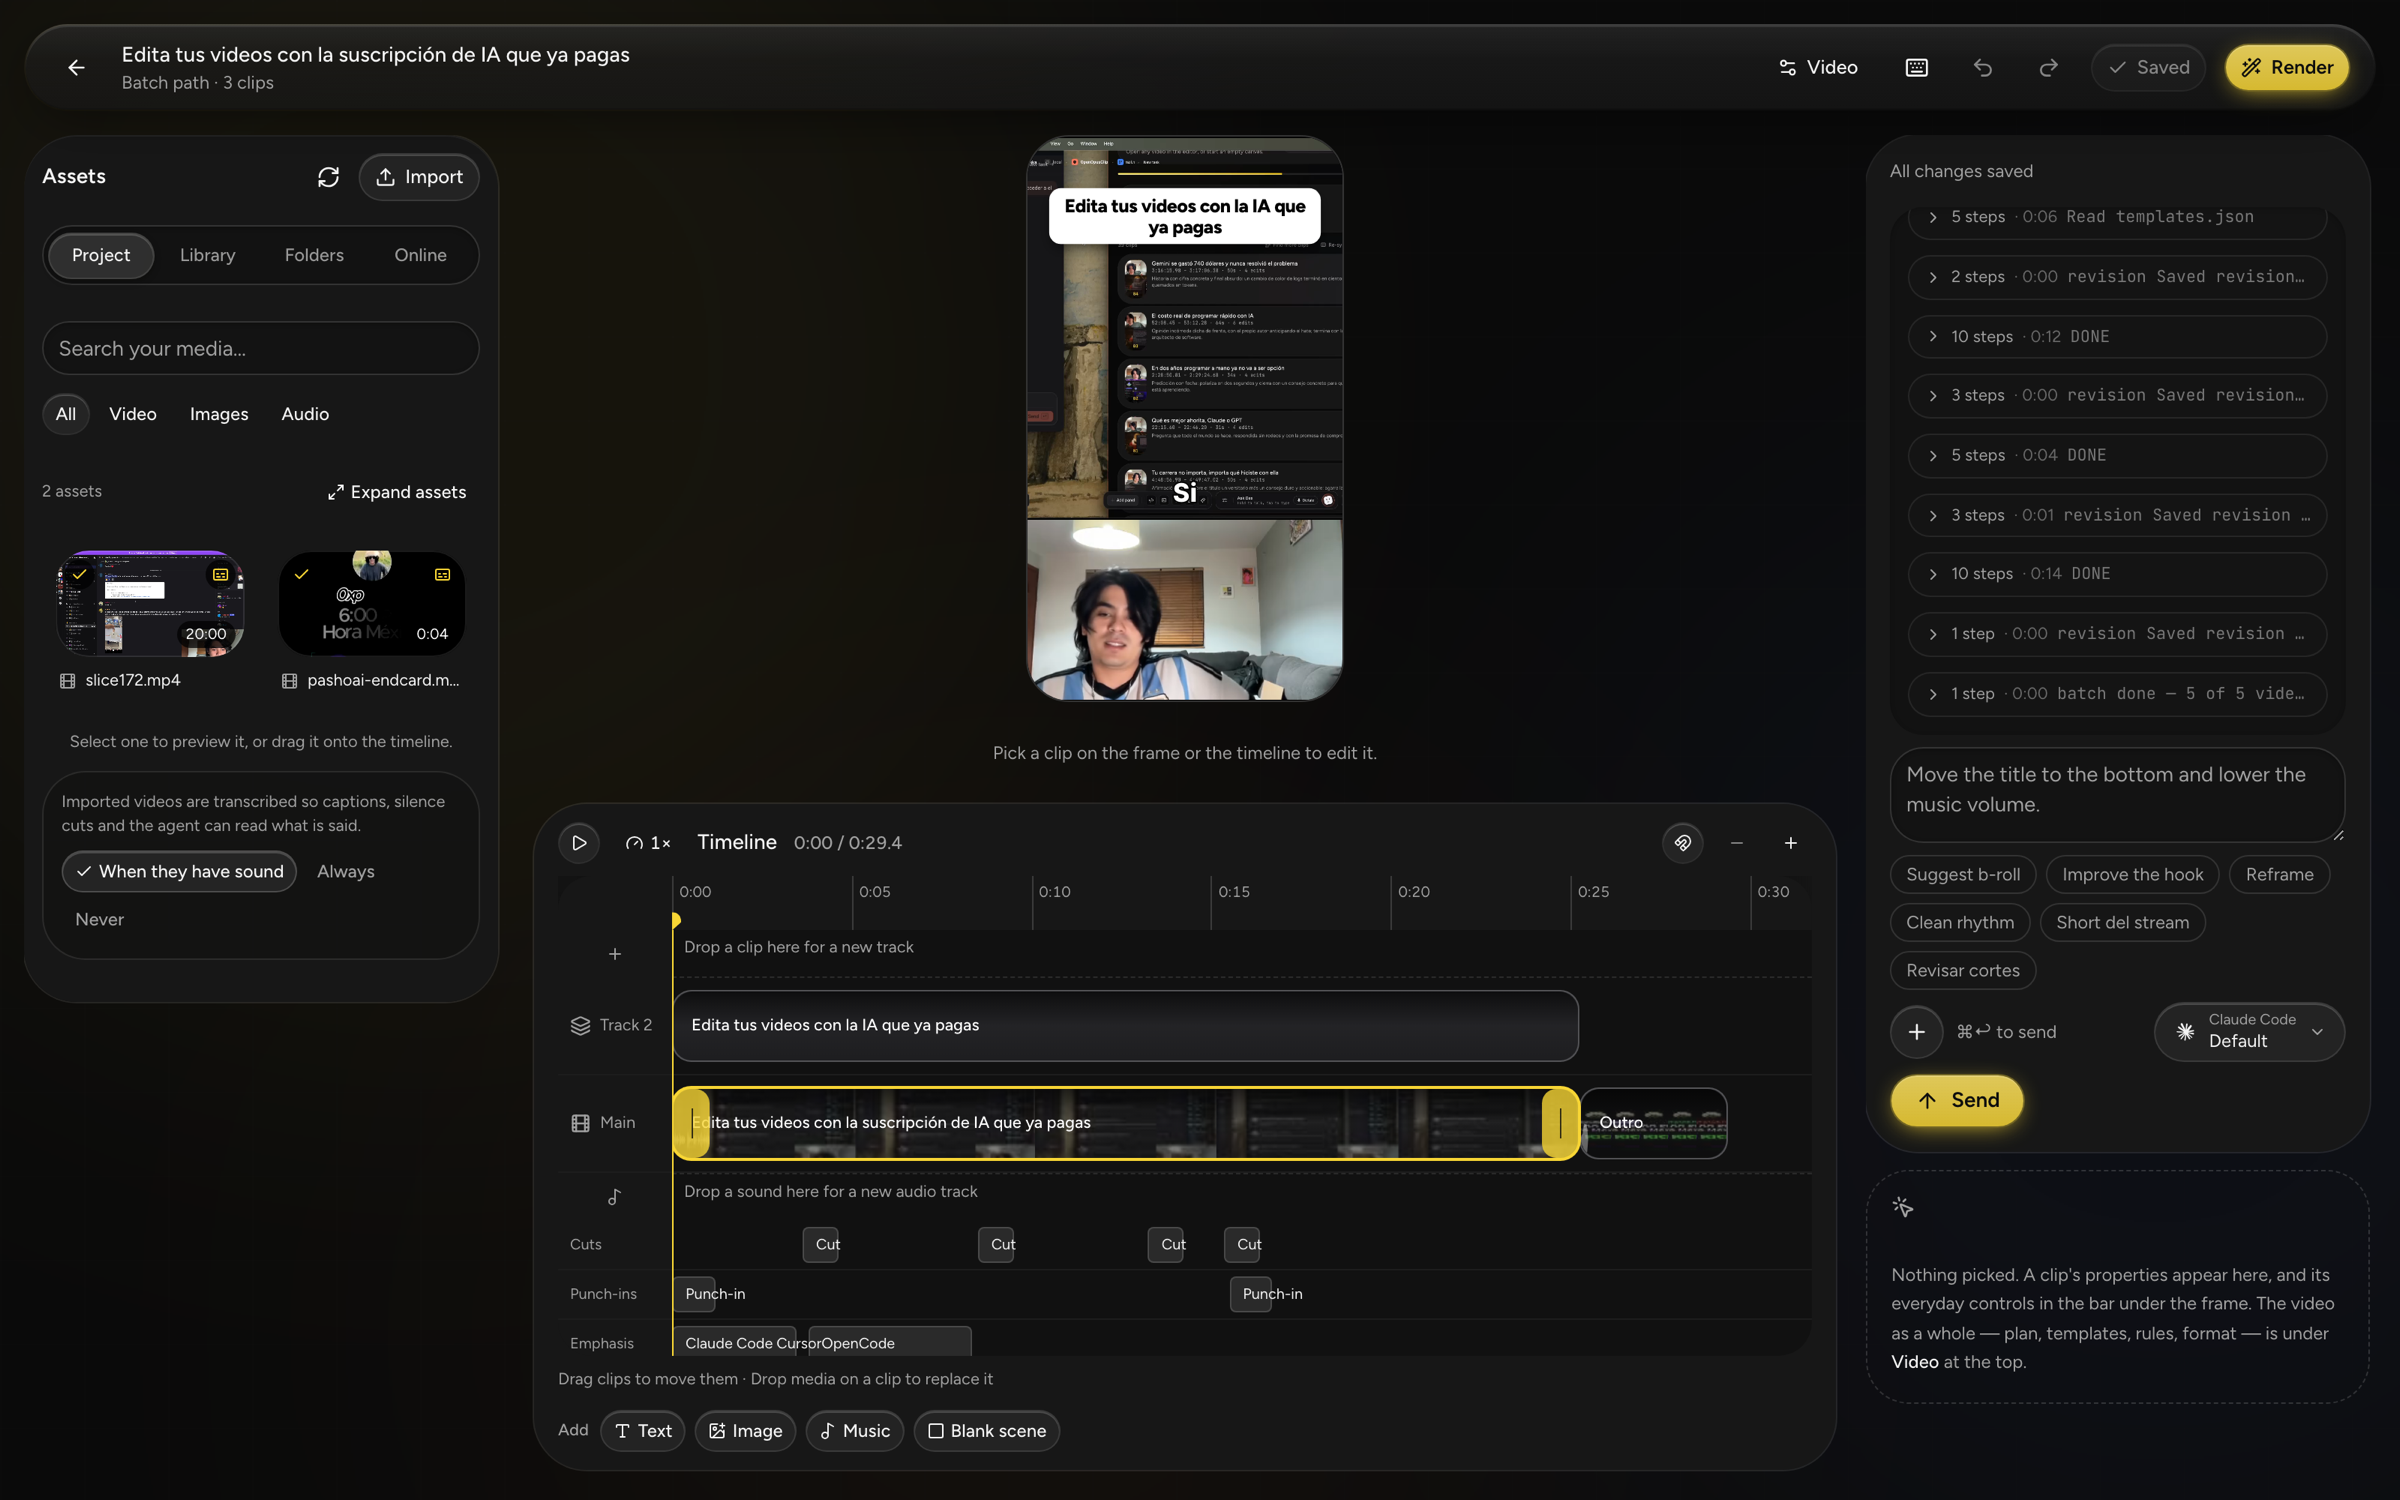Filter assets by Audio
2400x1500 pixels.
coord(305,414)
